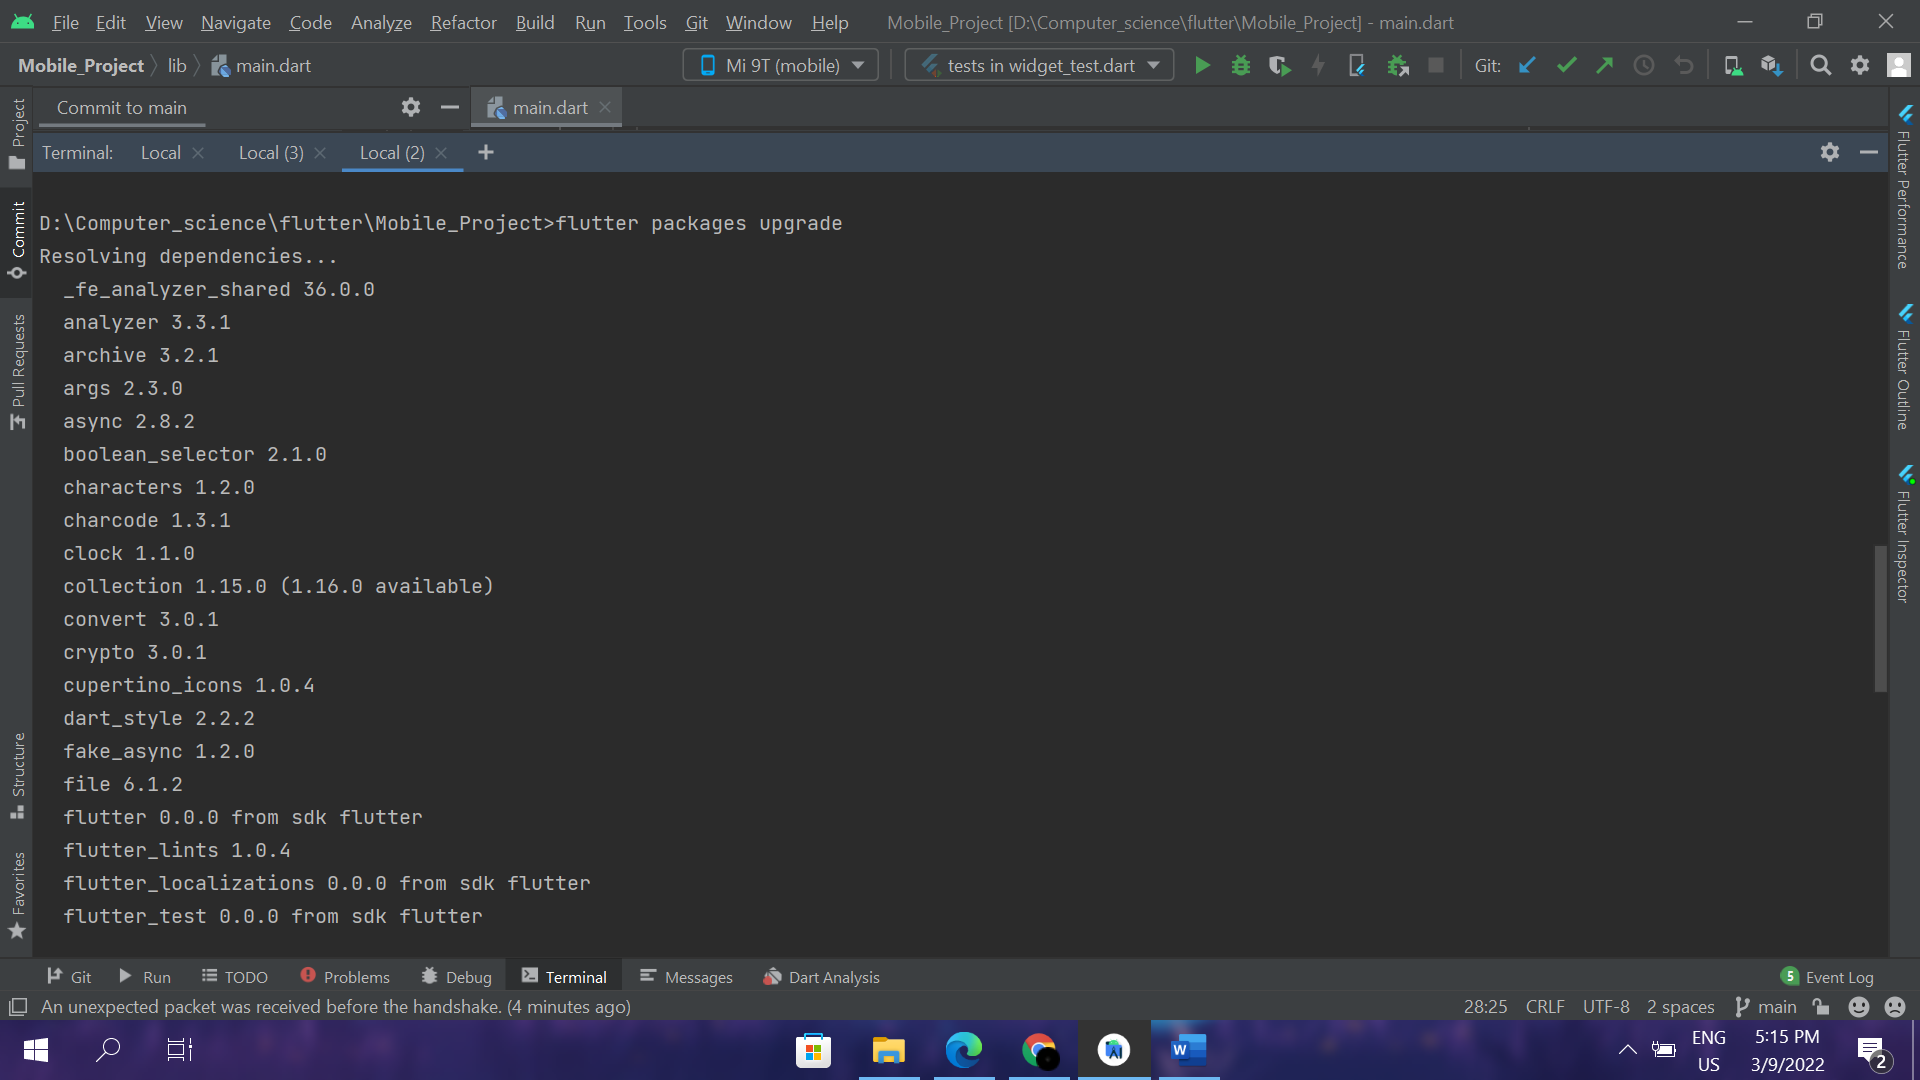Open the main Git branch widget in status bar
The height and width of the screenshot is (1080, 1920).
1766,1007
